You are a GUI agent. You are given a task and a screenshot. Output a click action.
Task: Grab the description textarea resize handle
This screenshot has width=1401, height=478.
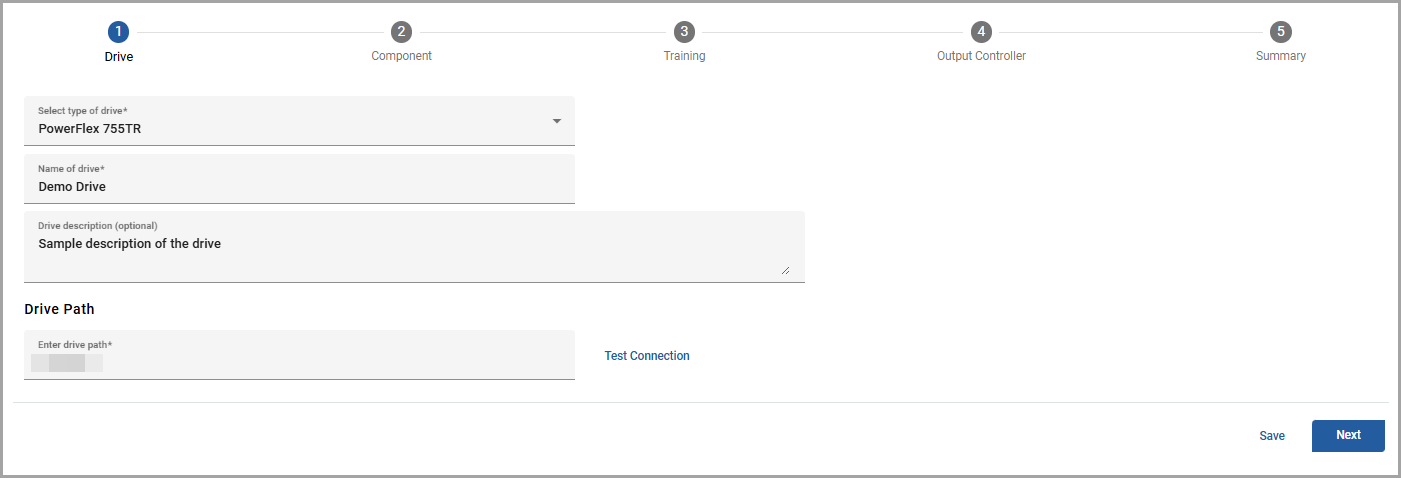coord(785,269)
